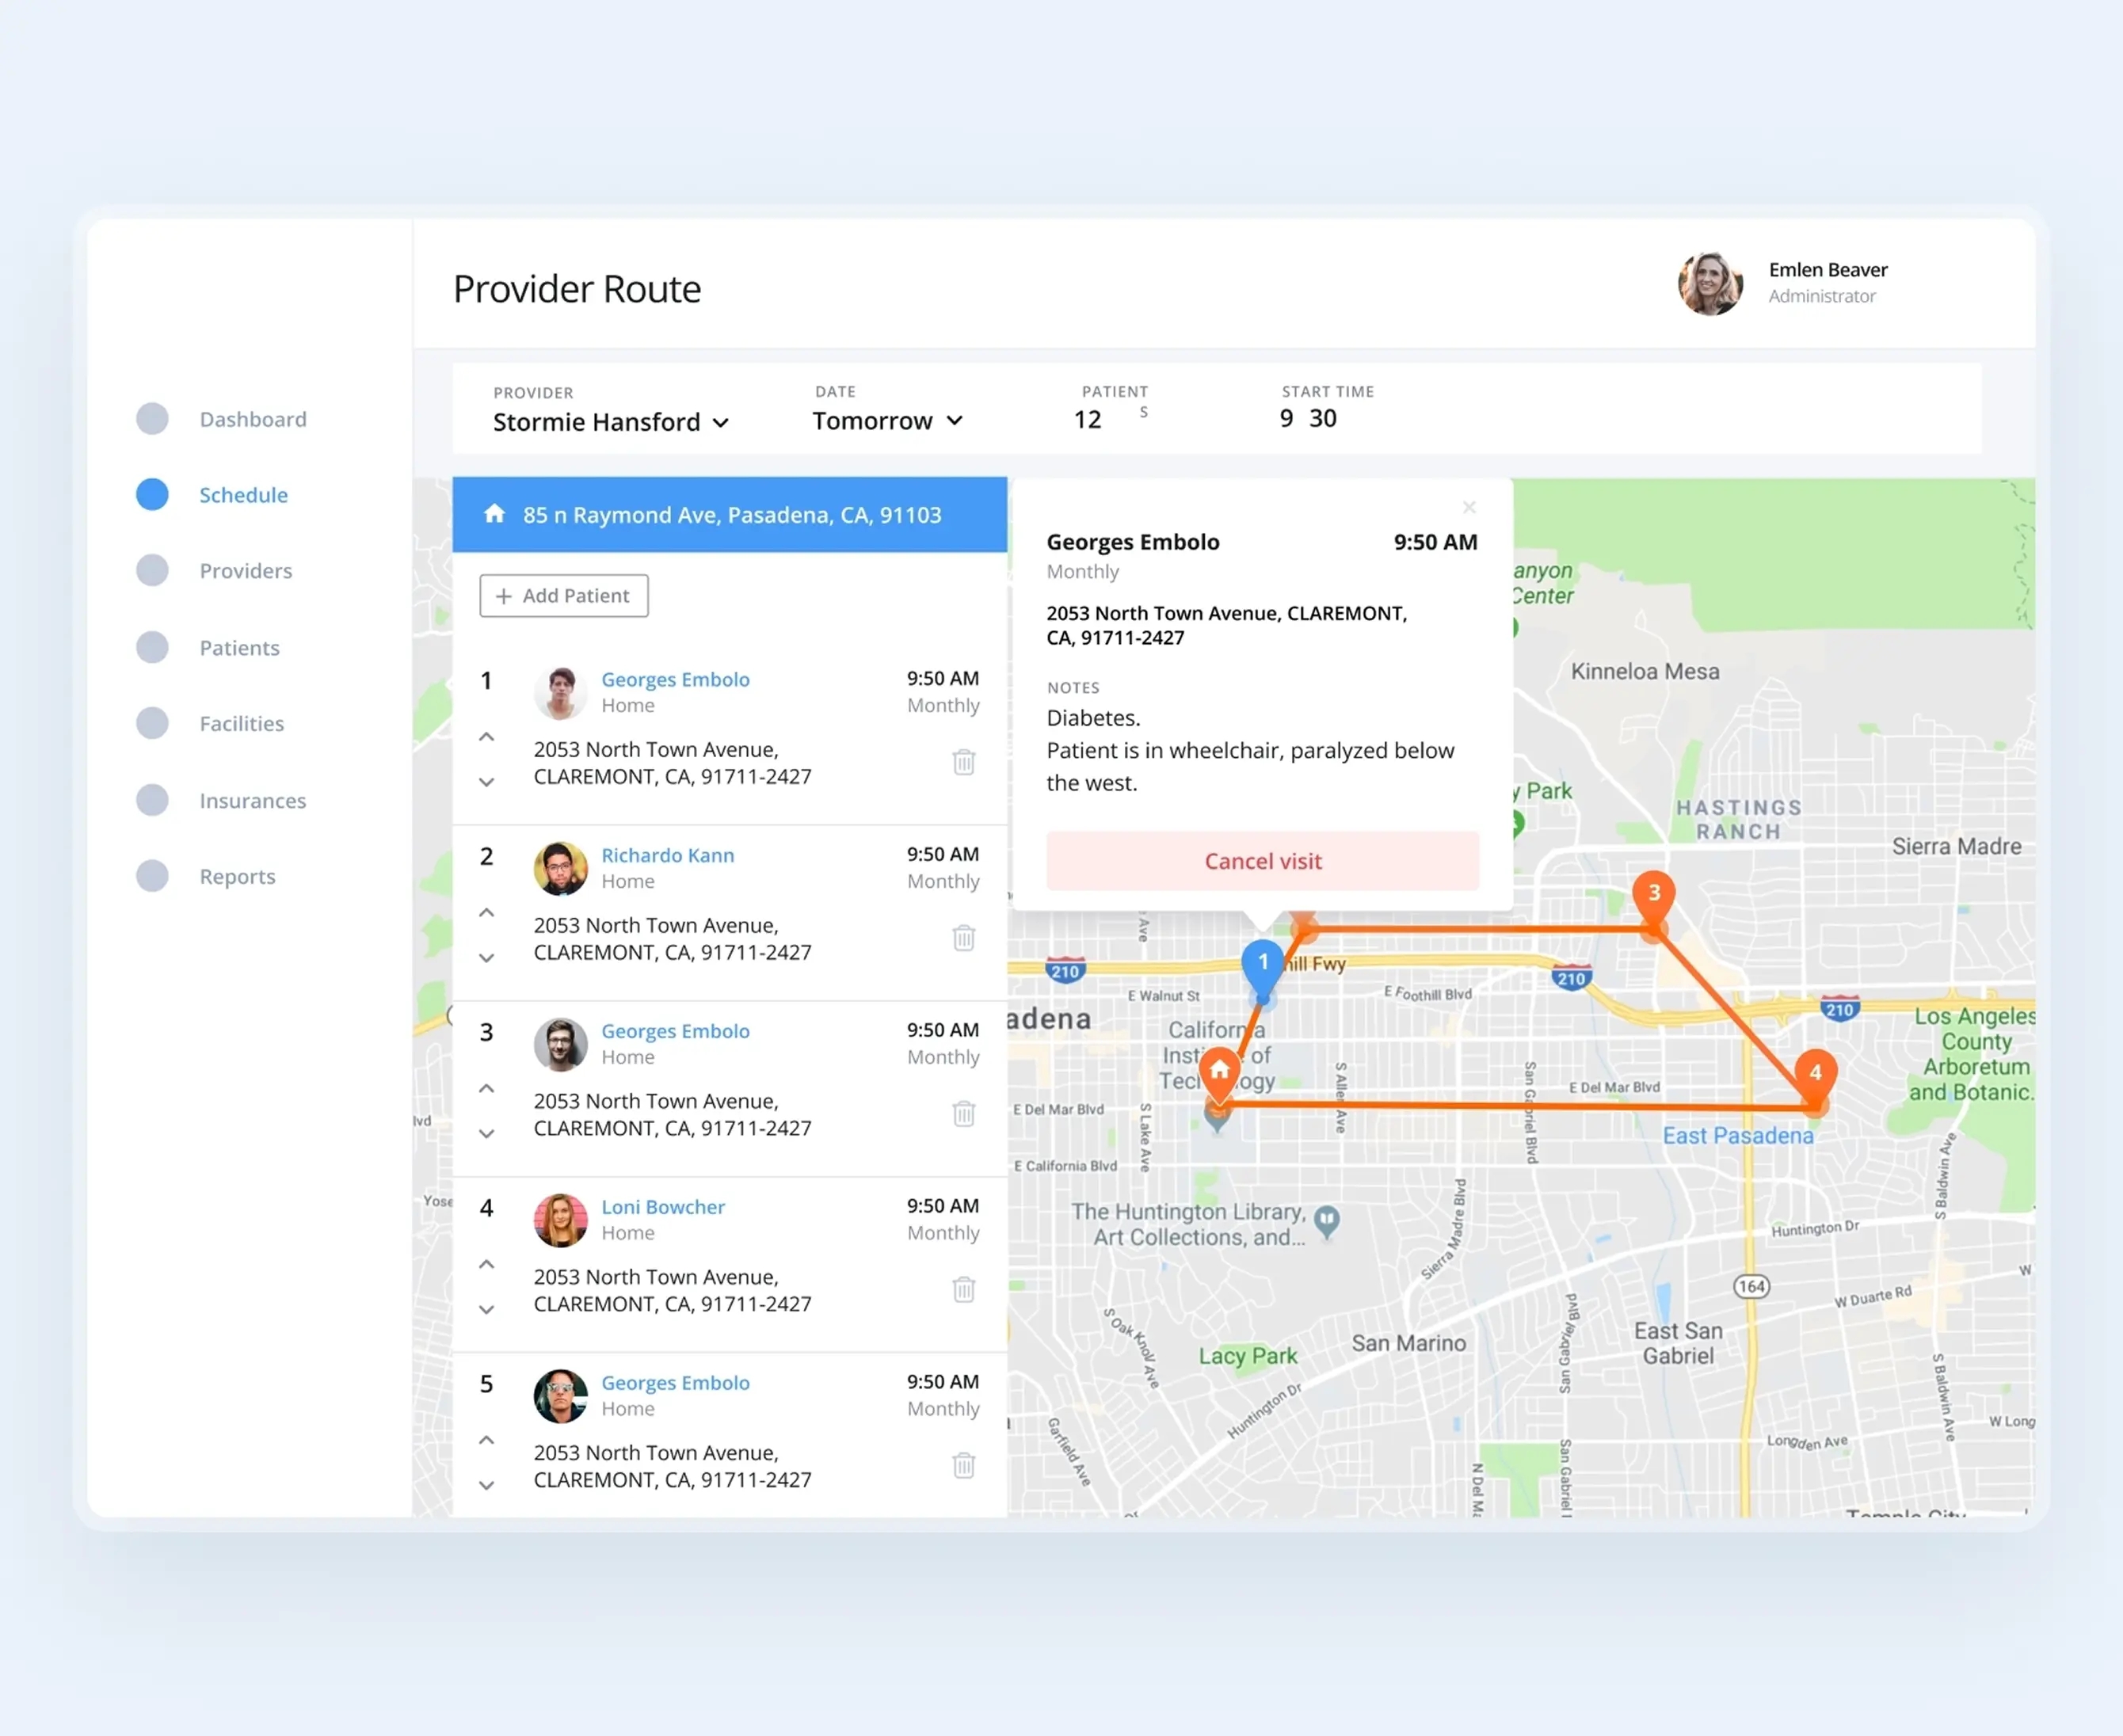Move patient 4 down in order
This screenshot has height=1736, width=2123.
click(x=487, y=1309)
